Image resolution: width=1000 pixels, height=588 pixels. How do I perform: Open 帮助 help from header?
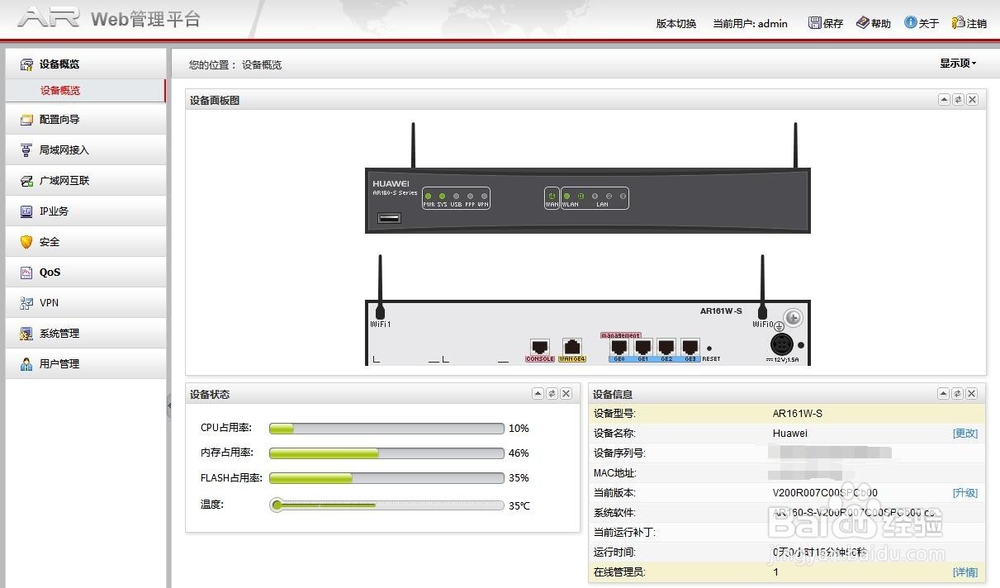point(873,23)
